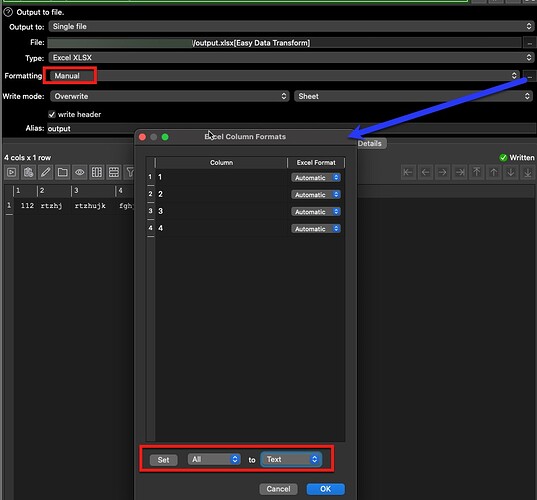Select row 1 in the dialog table

point(150,177)
